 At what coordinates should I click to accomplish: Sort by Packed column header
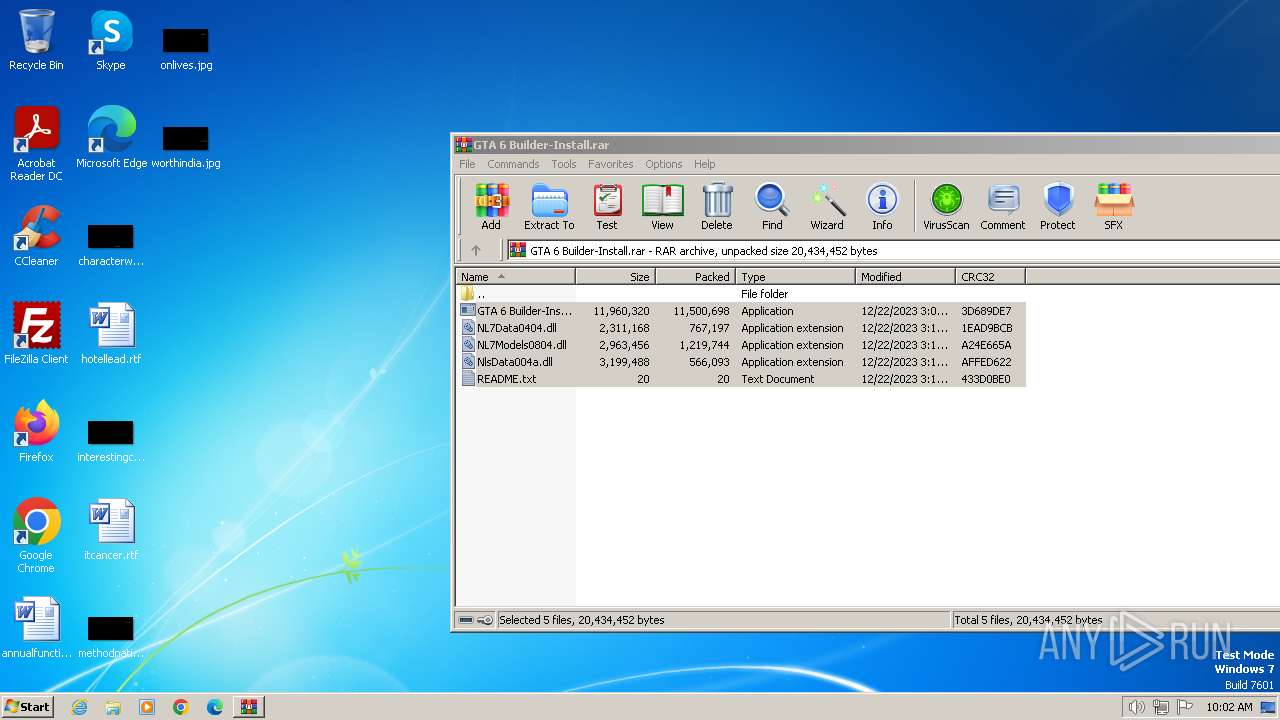696,277
